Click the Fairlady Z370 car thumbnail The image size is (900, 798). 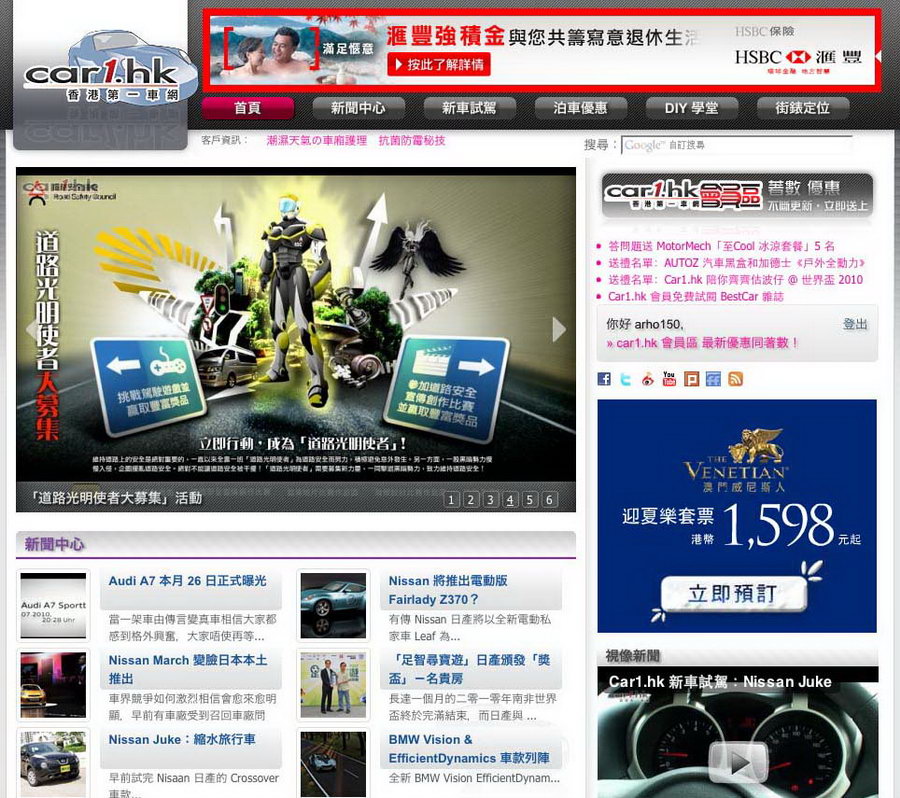coord(333,605)
